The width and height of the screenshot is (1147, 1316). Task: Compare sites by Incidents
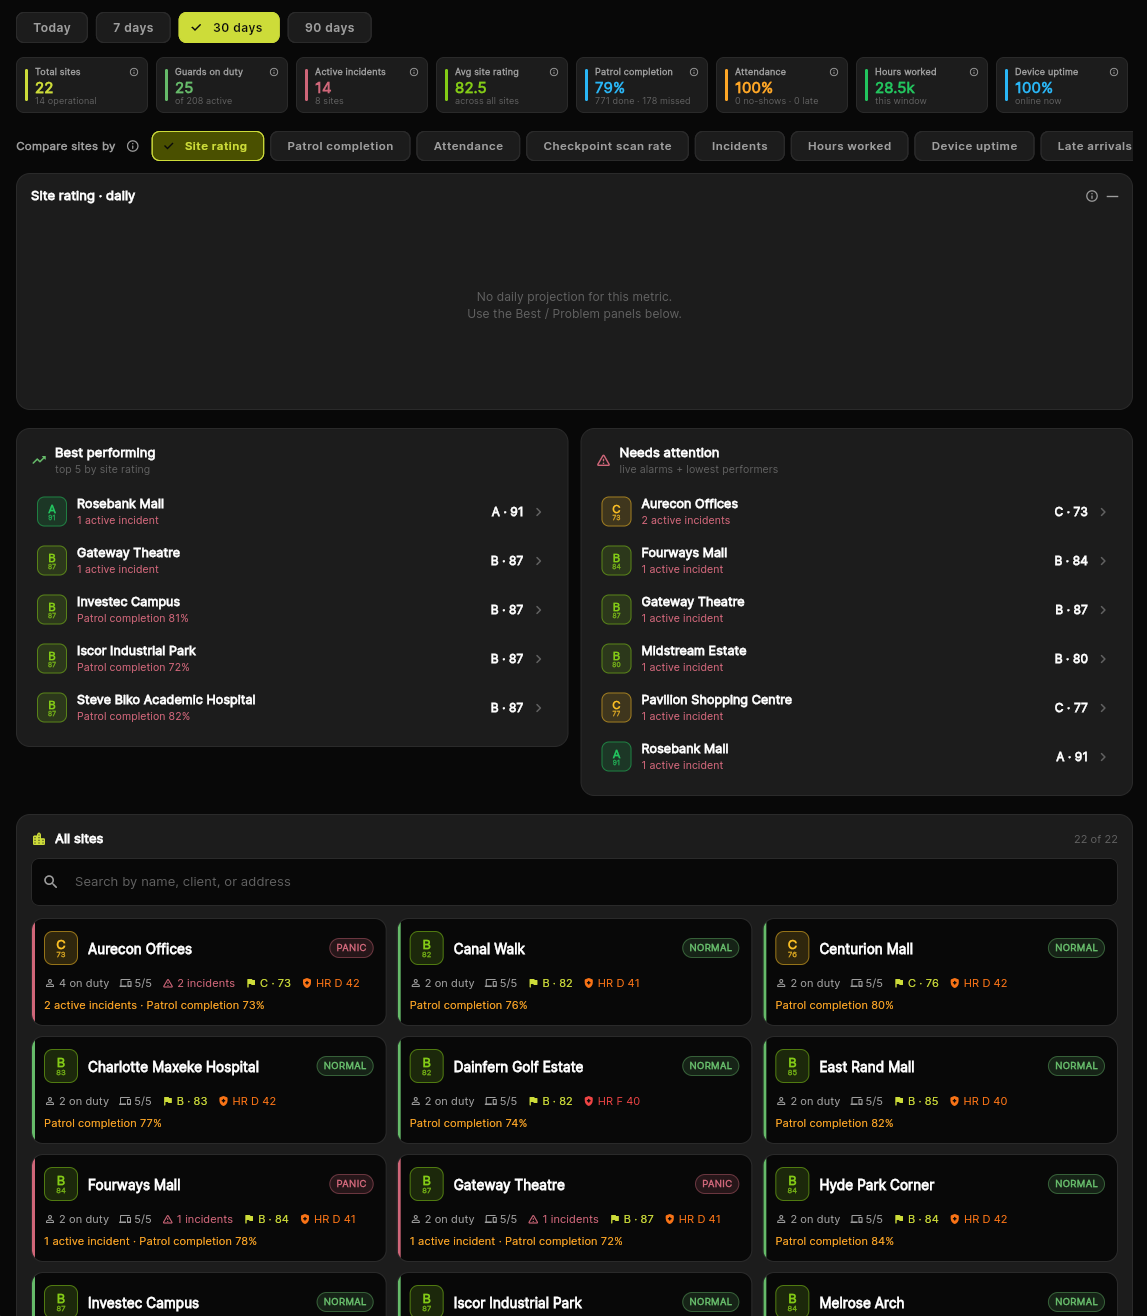click(x=740, y=146)
